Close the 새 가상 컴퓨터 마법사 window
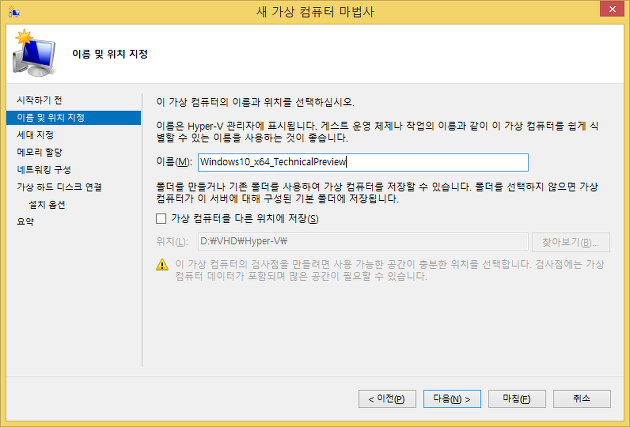This screenshot has width=630, height=427. pos(612,9)
